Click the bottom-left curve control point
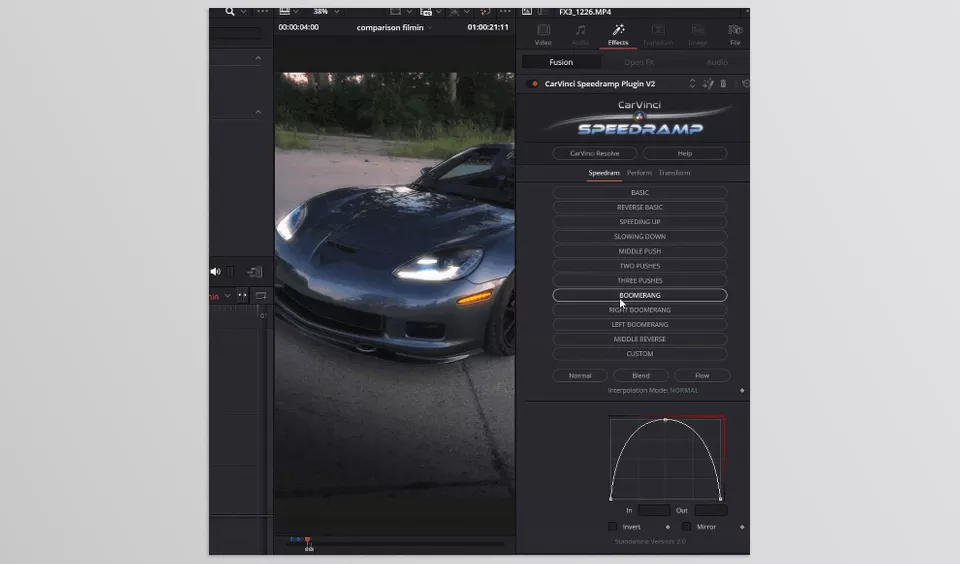 point(611,498)
